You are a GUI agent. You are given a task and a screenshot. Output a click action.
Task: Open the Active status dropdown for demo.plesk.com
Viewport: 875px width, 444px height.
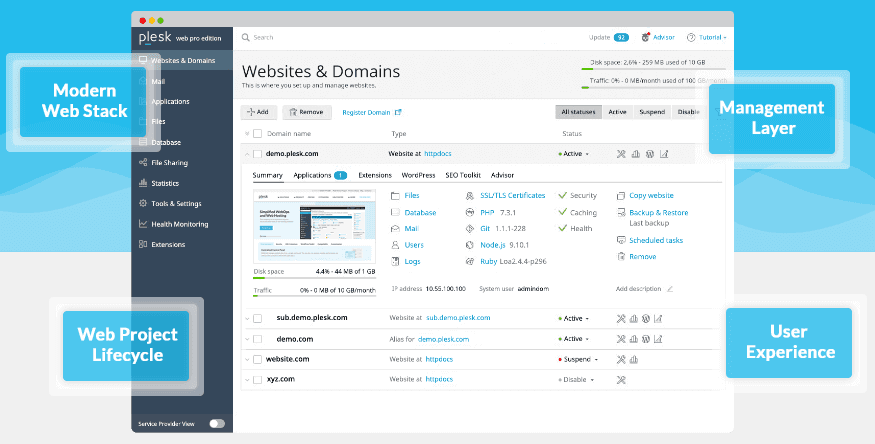click(574, 154)
